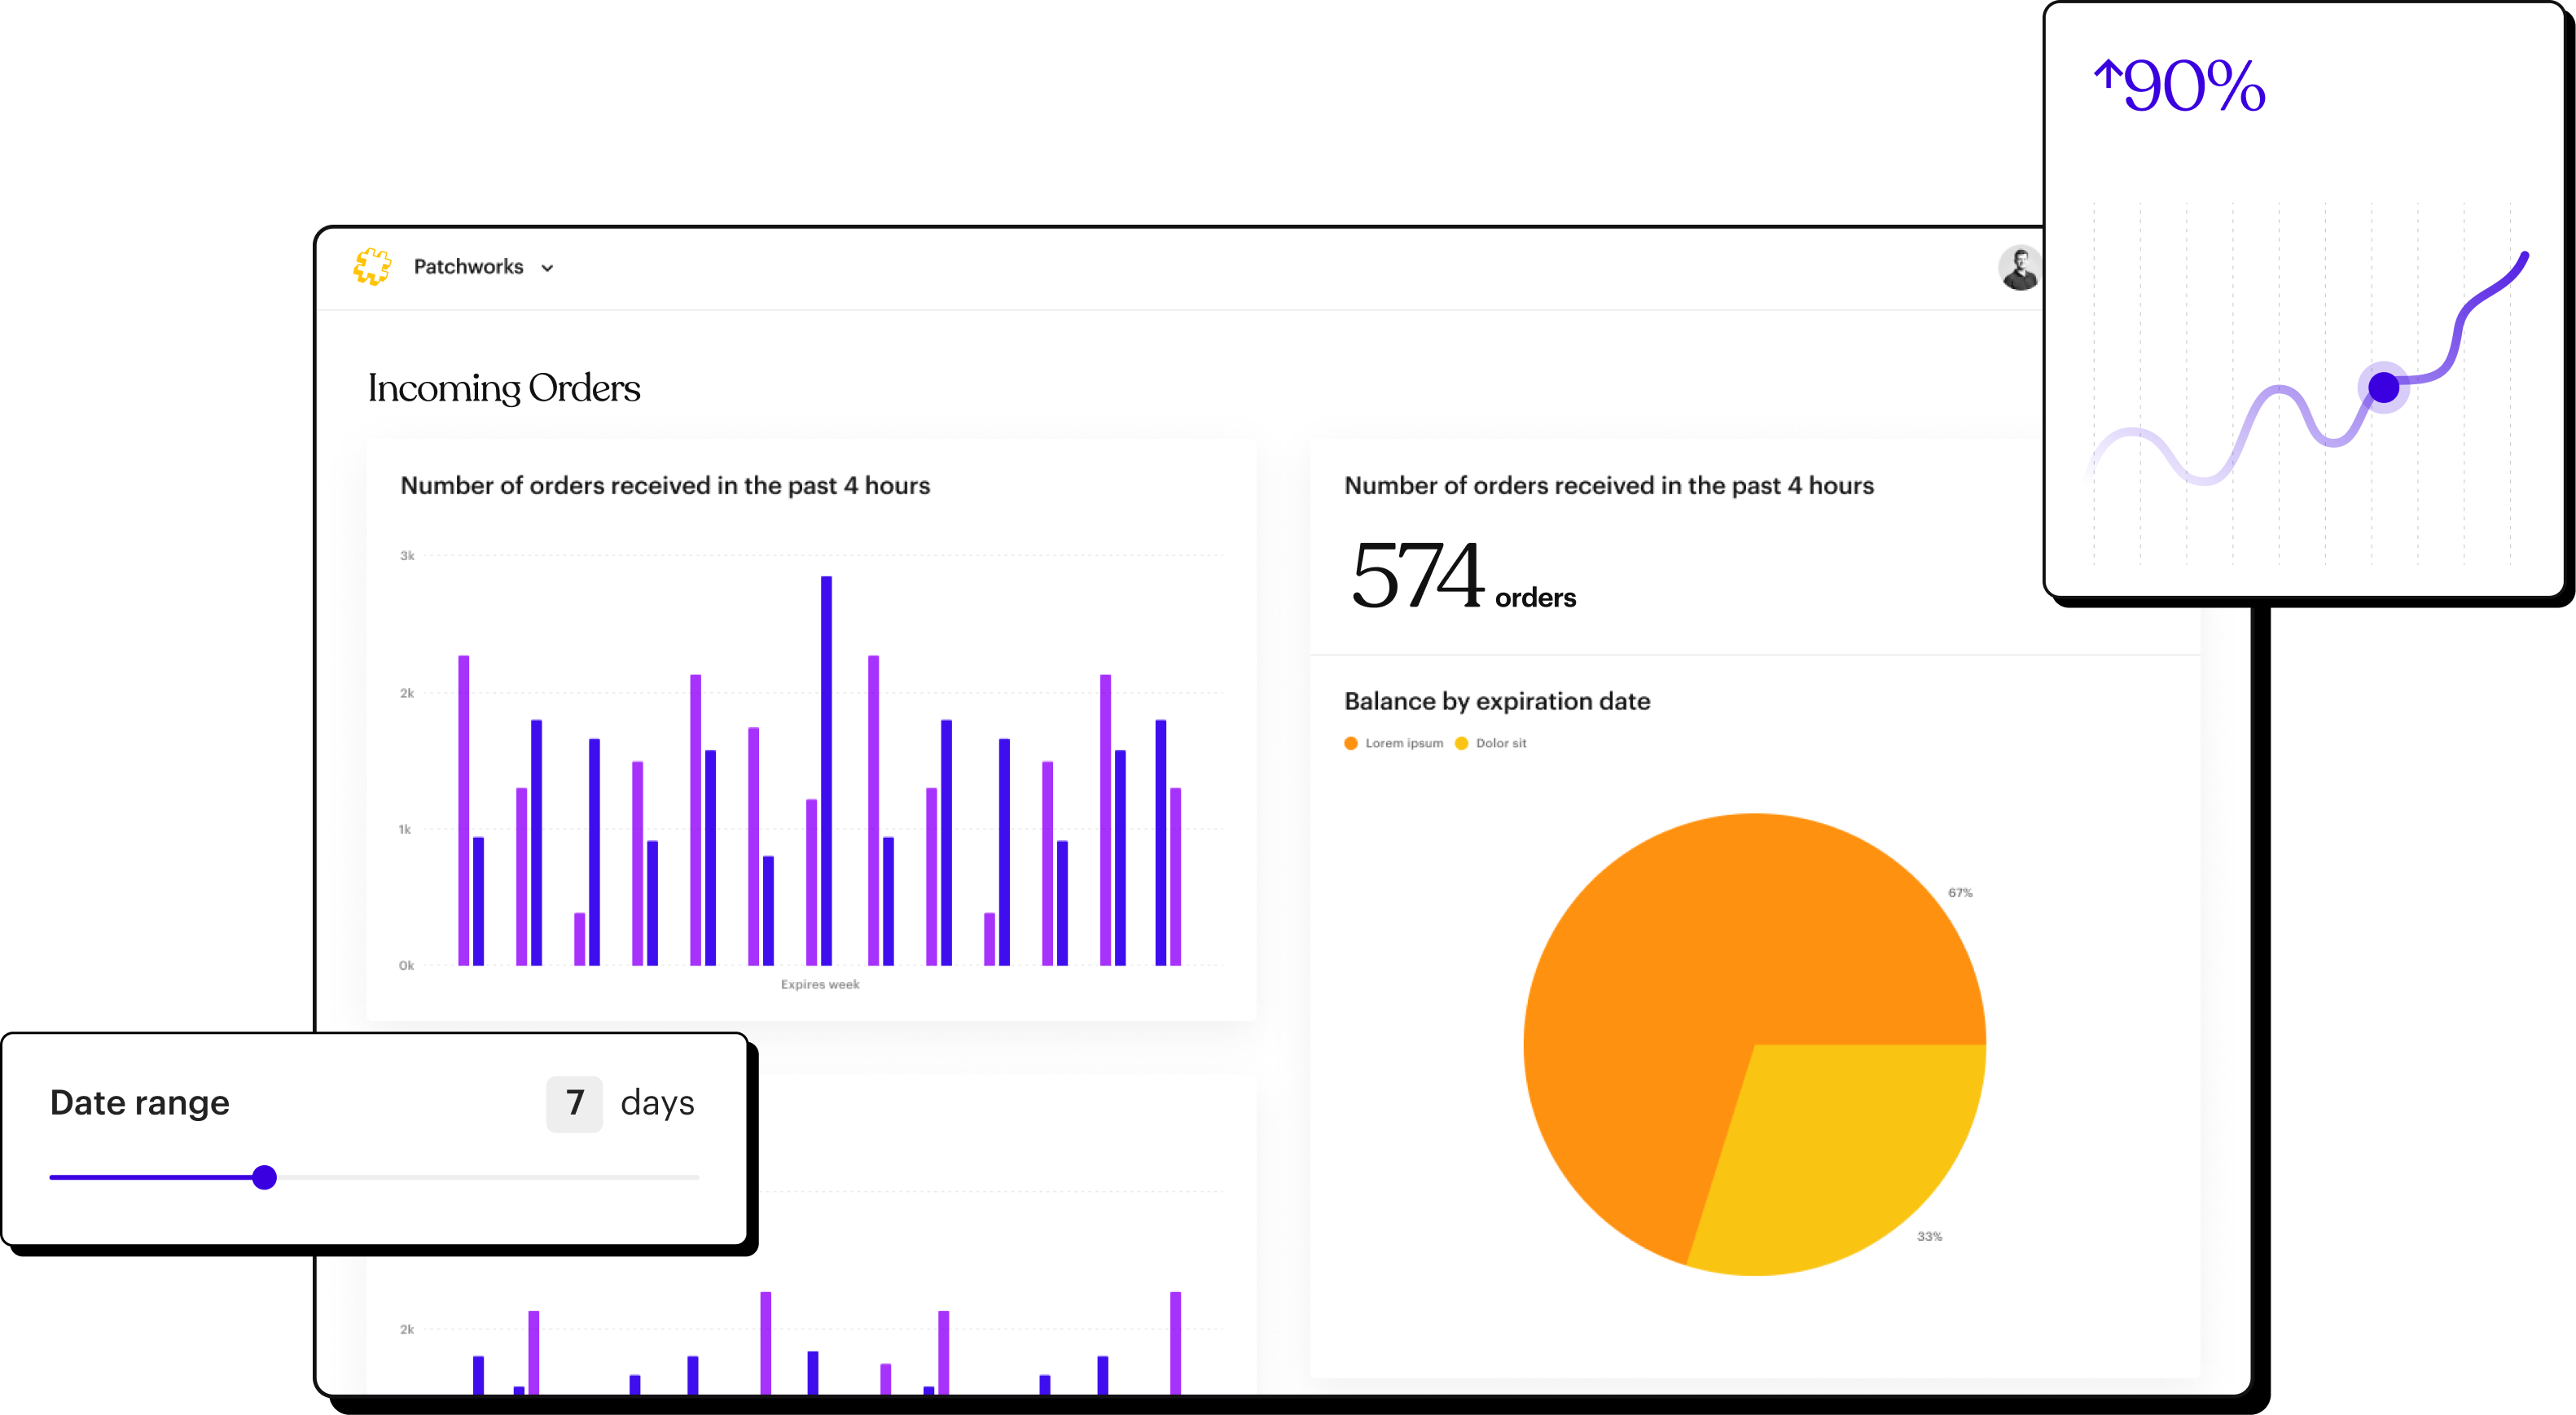Viewport: 2576px width, 1415px height.
Task: Click the 7 days value field
Action: (575, 1103)
